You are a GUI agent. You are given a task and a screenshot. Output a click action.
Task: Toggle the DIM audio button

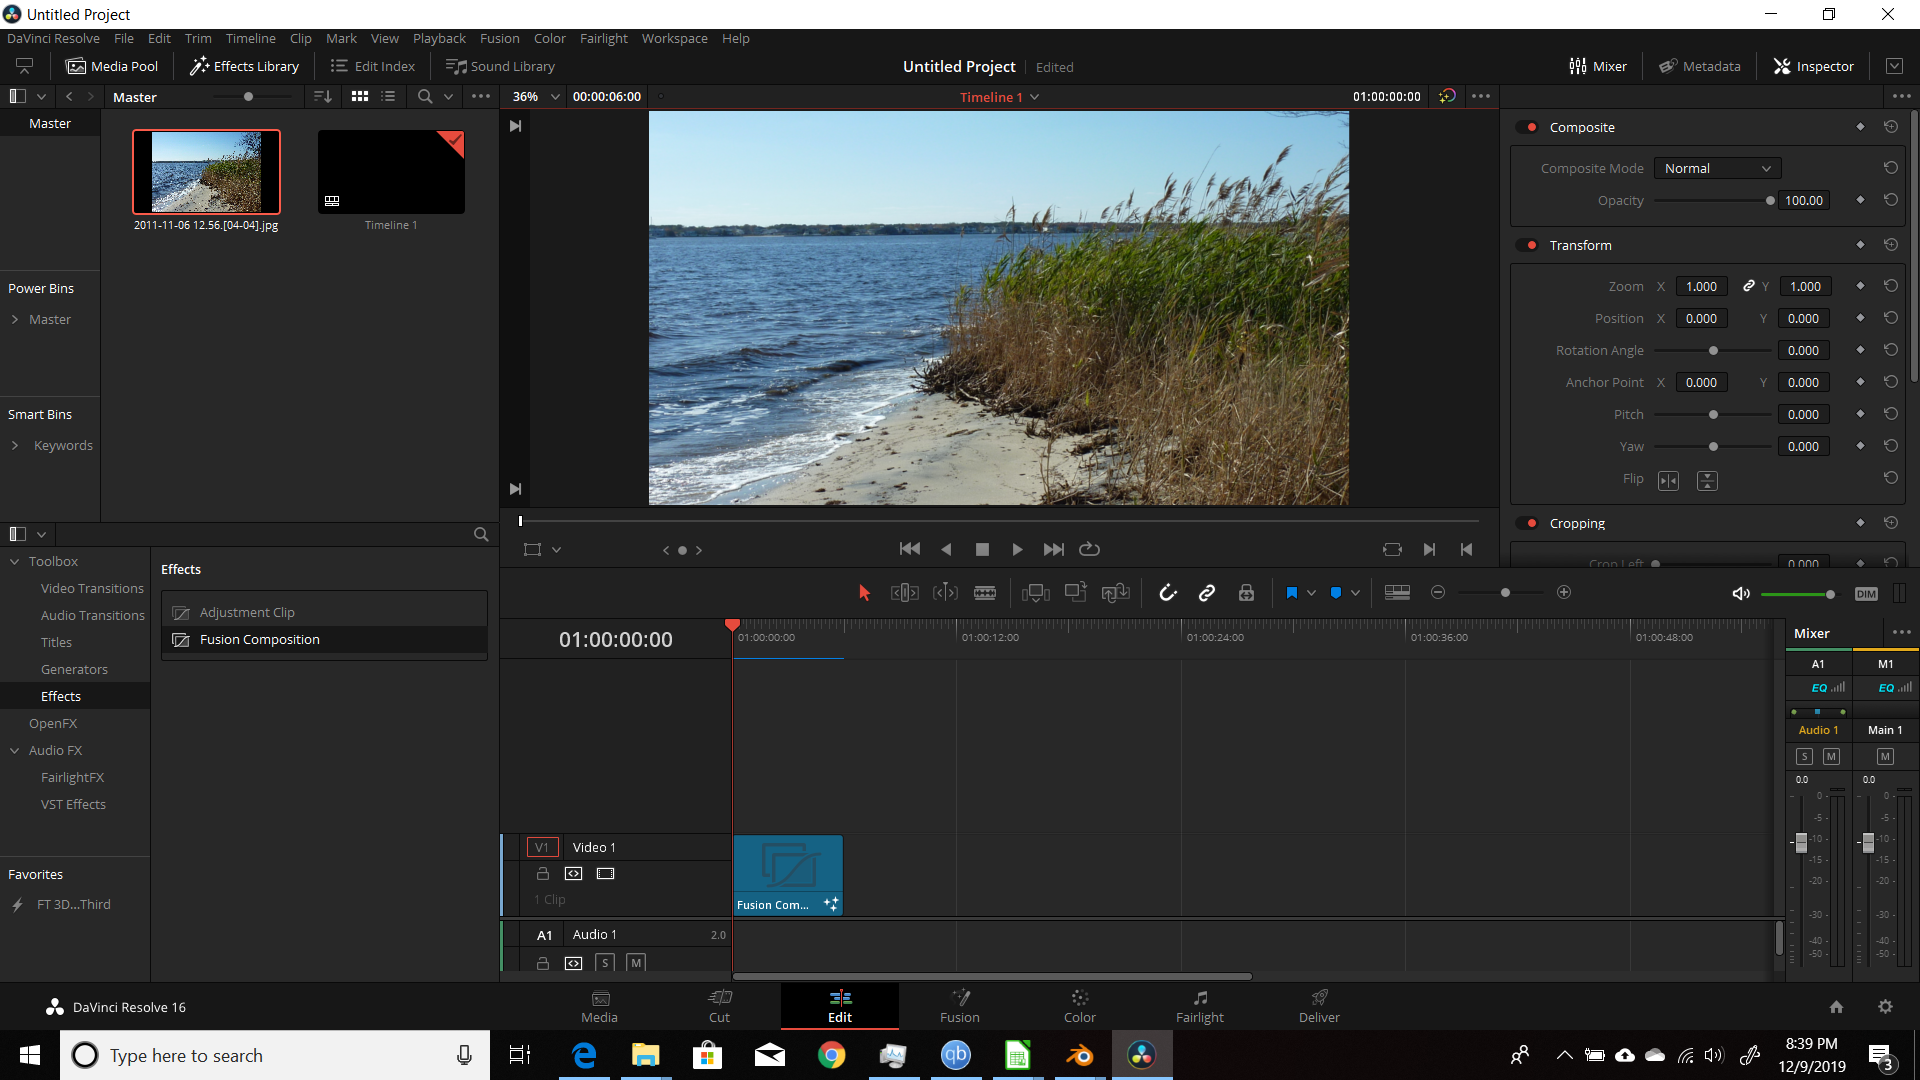coord(1866,594)
